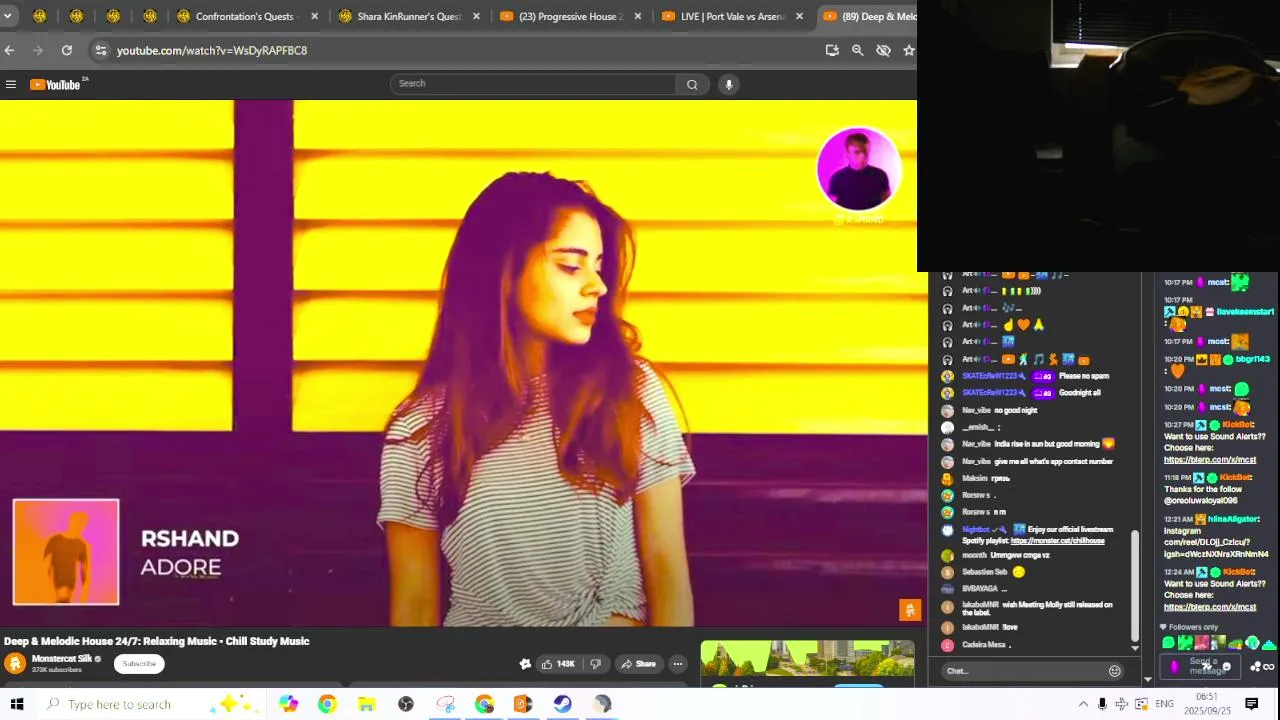Click the Followers only label in Kick chat

point(1193,627)
